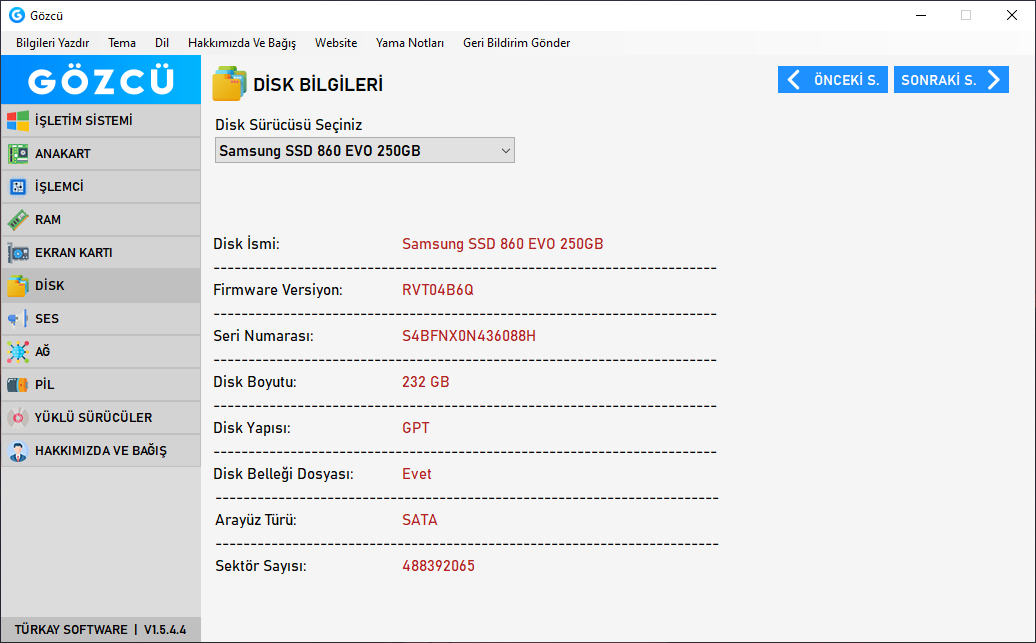Click the firmware version RVT04B6Q

(437, 290)
